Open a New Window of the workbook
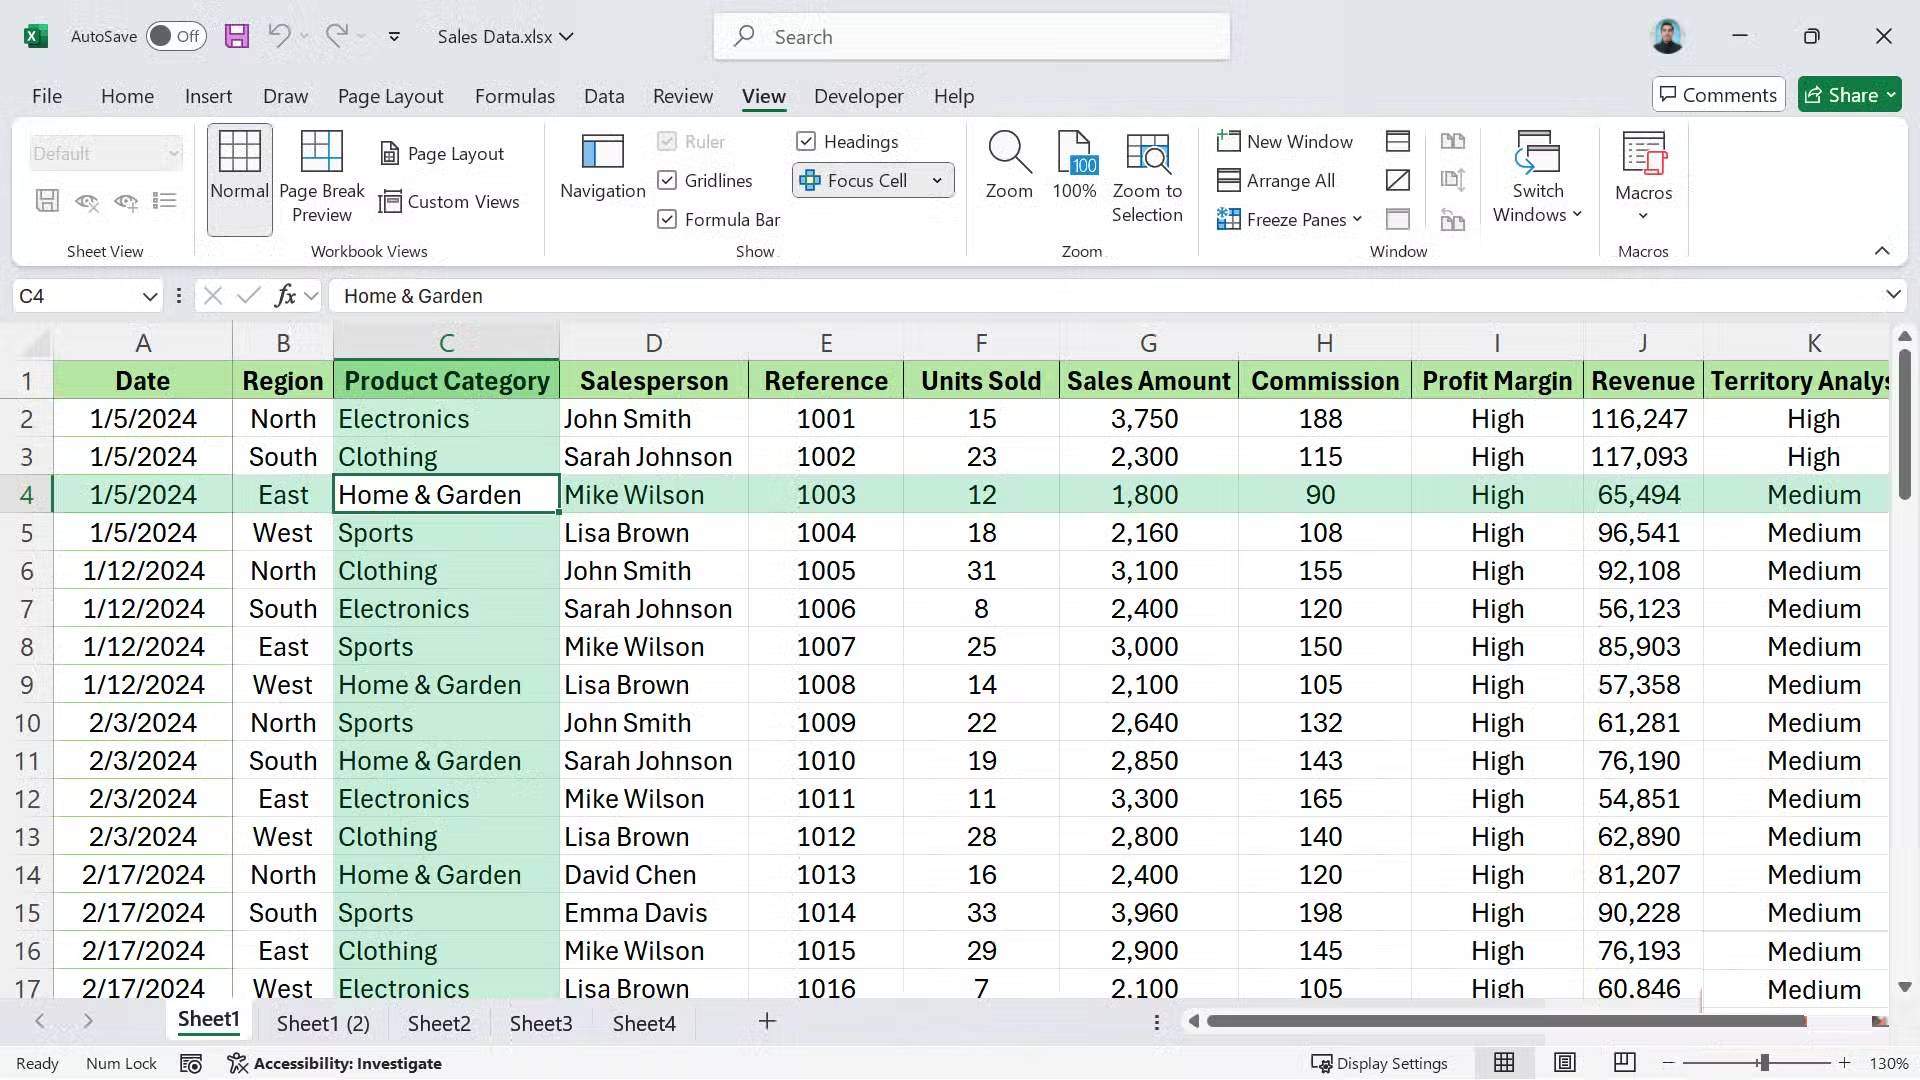 pyautogui.click(x=1286, y=141)
